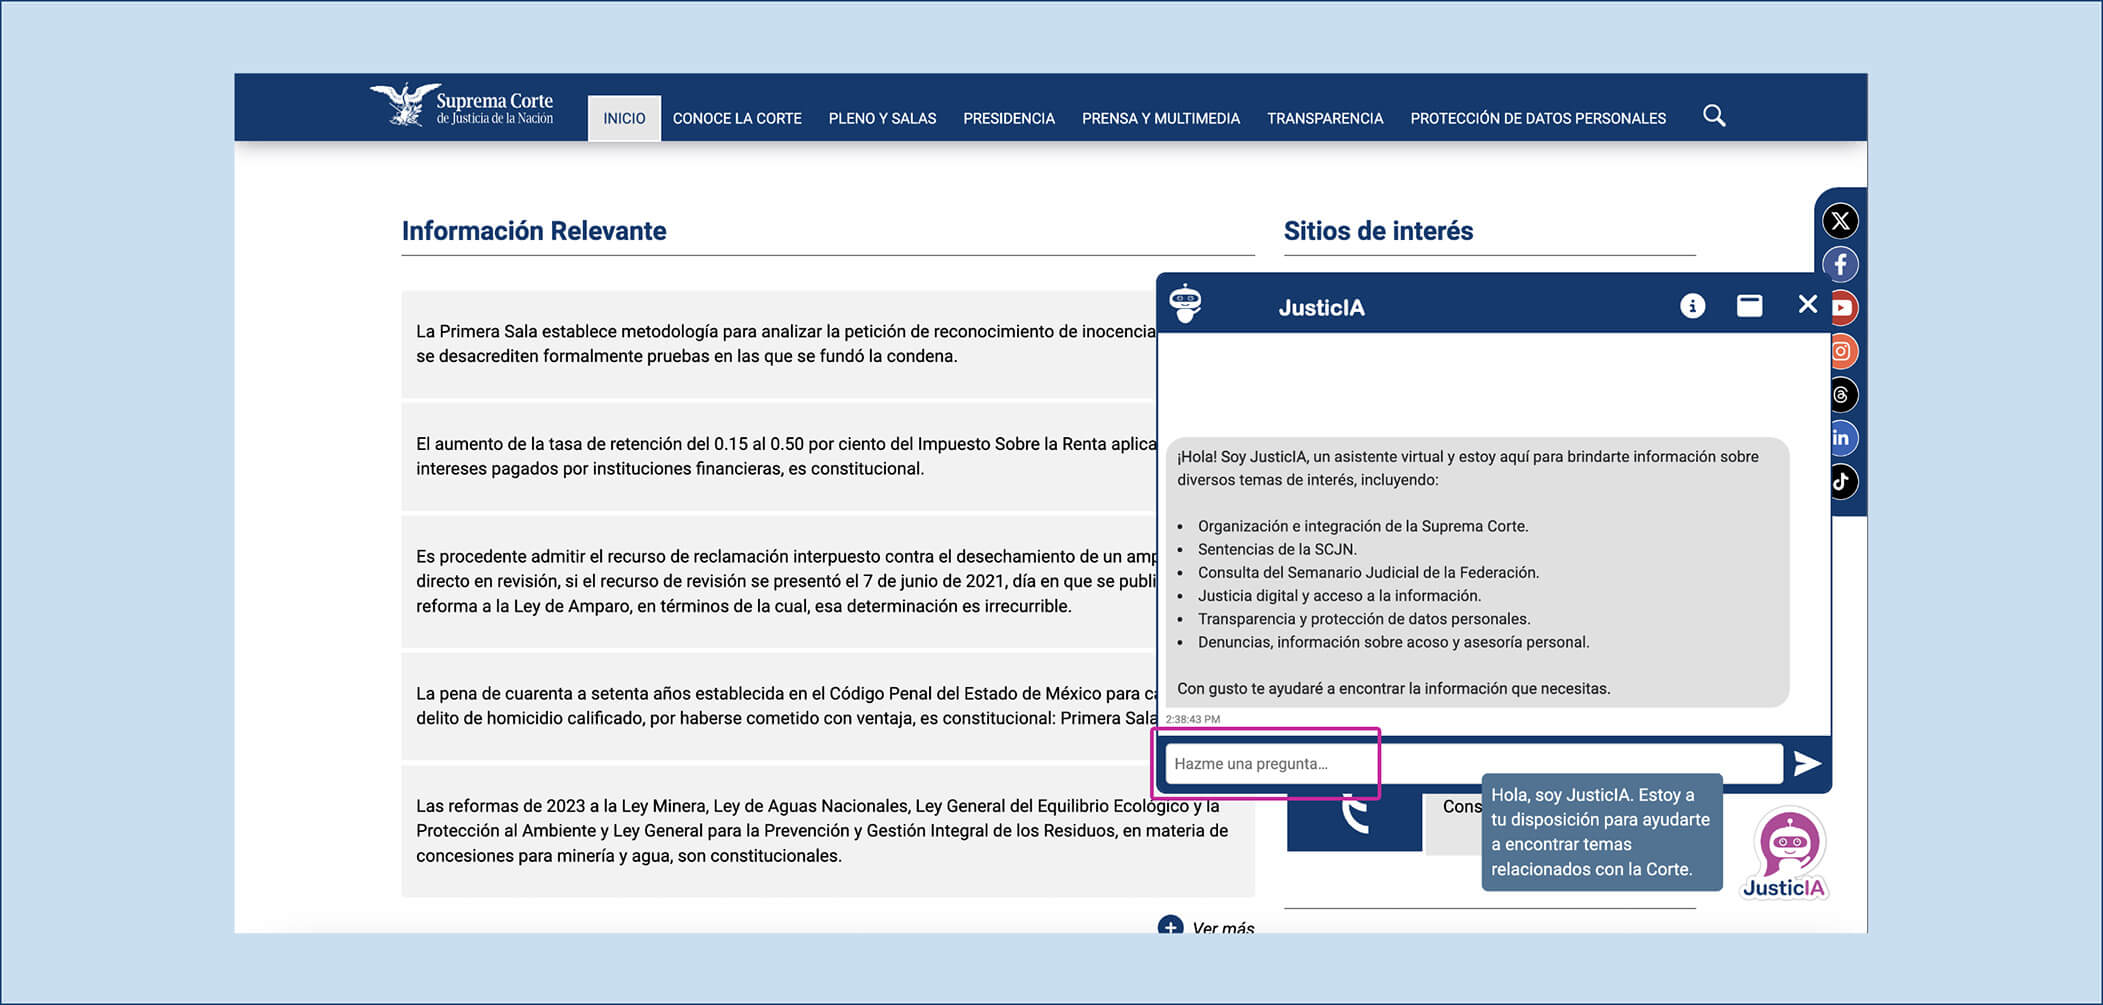Open the PLENO Y SALAS menu
Viewport: 2103px width, 1005px height.
pos(882,118)
